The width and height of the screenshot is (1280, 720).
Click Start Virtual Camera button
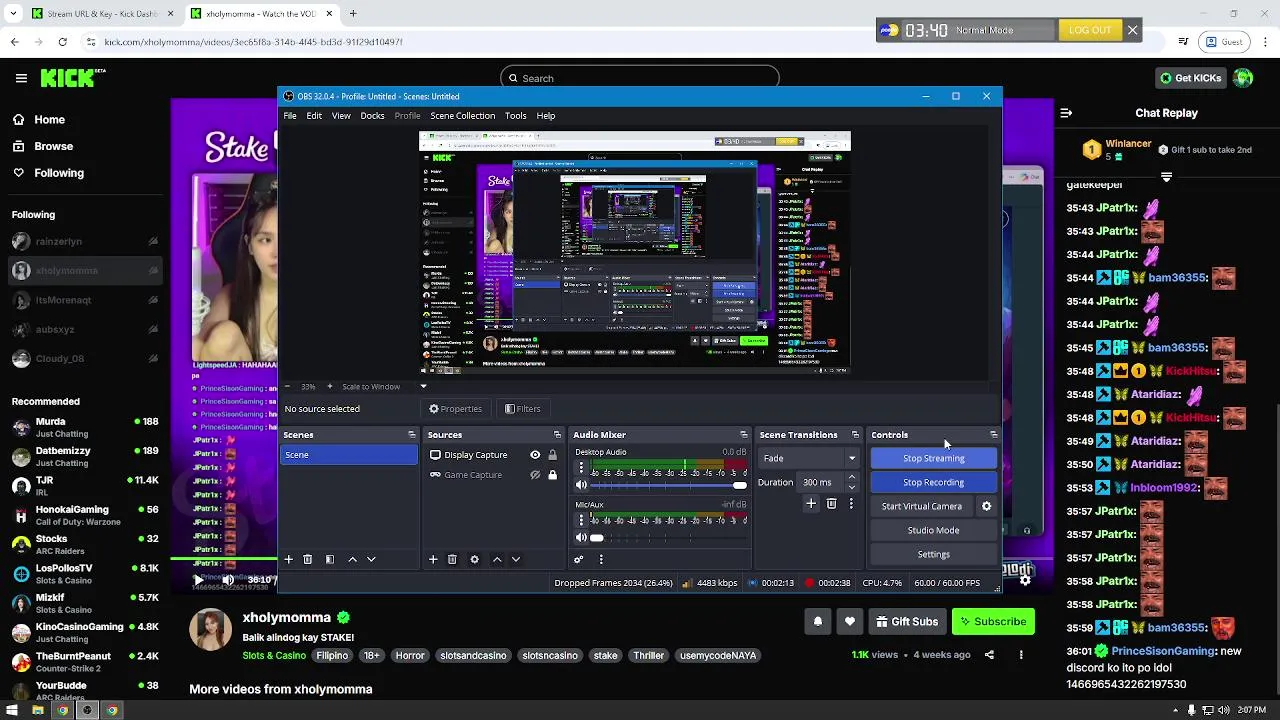[x=922, y=507]
